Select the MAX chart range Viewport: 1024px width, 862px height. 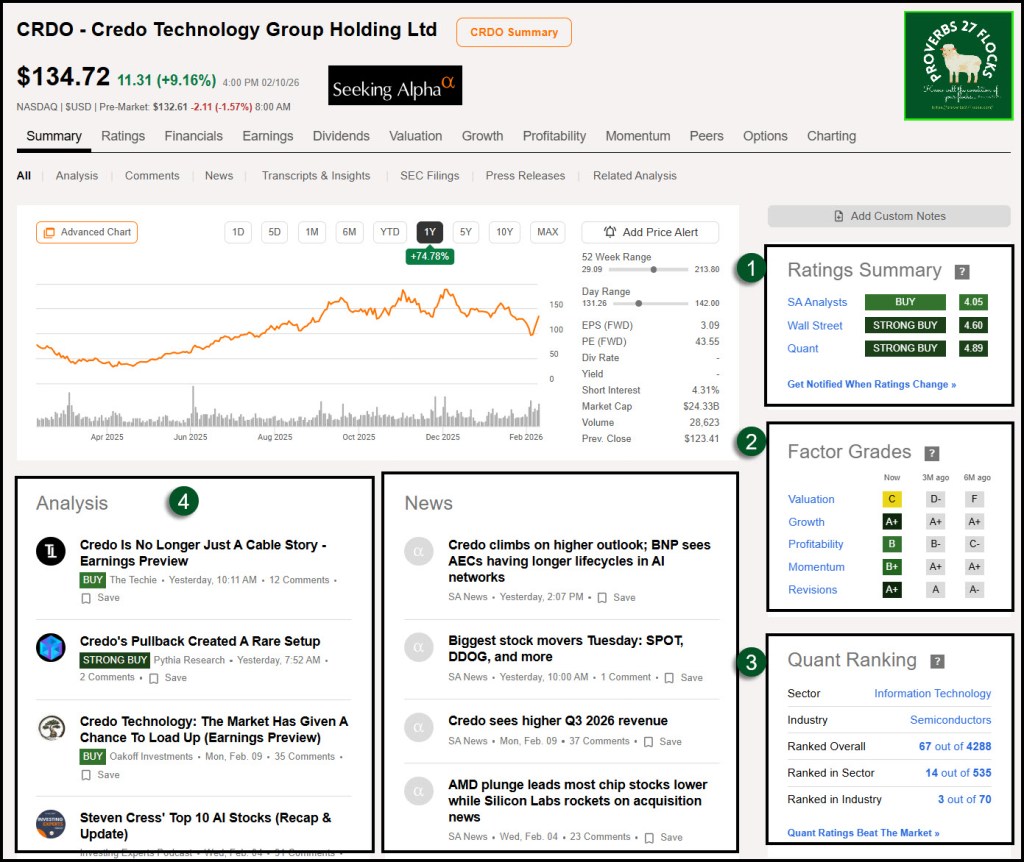[x=547, y=232]
